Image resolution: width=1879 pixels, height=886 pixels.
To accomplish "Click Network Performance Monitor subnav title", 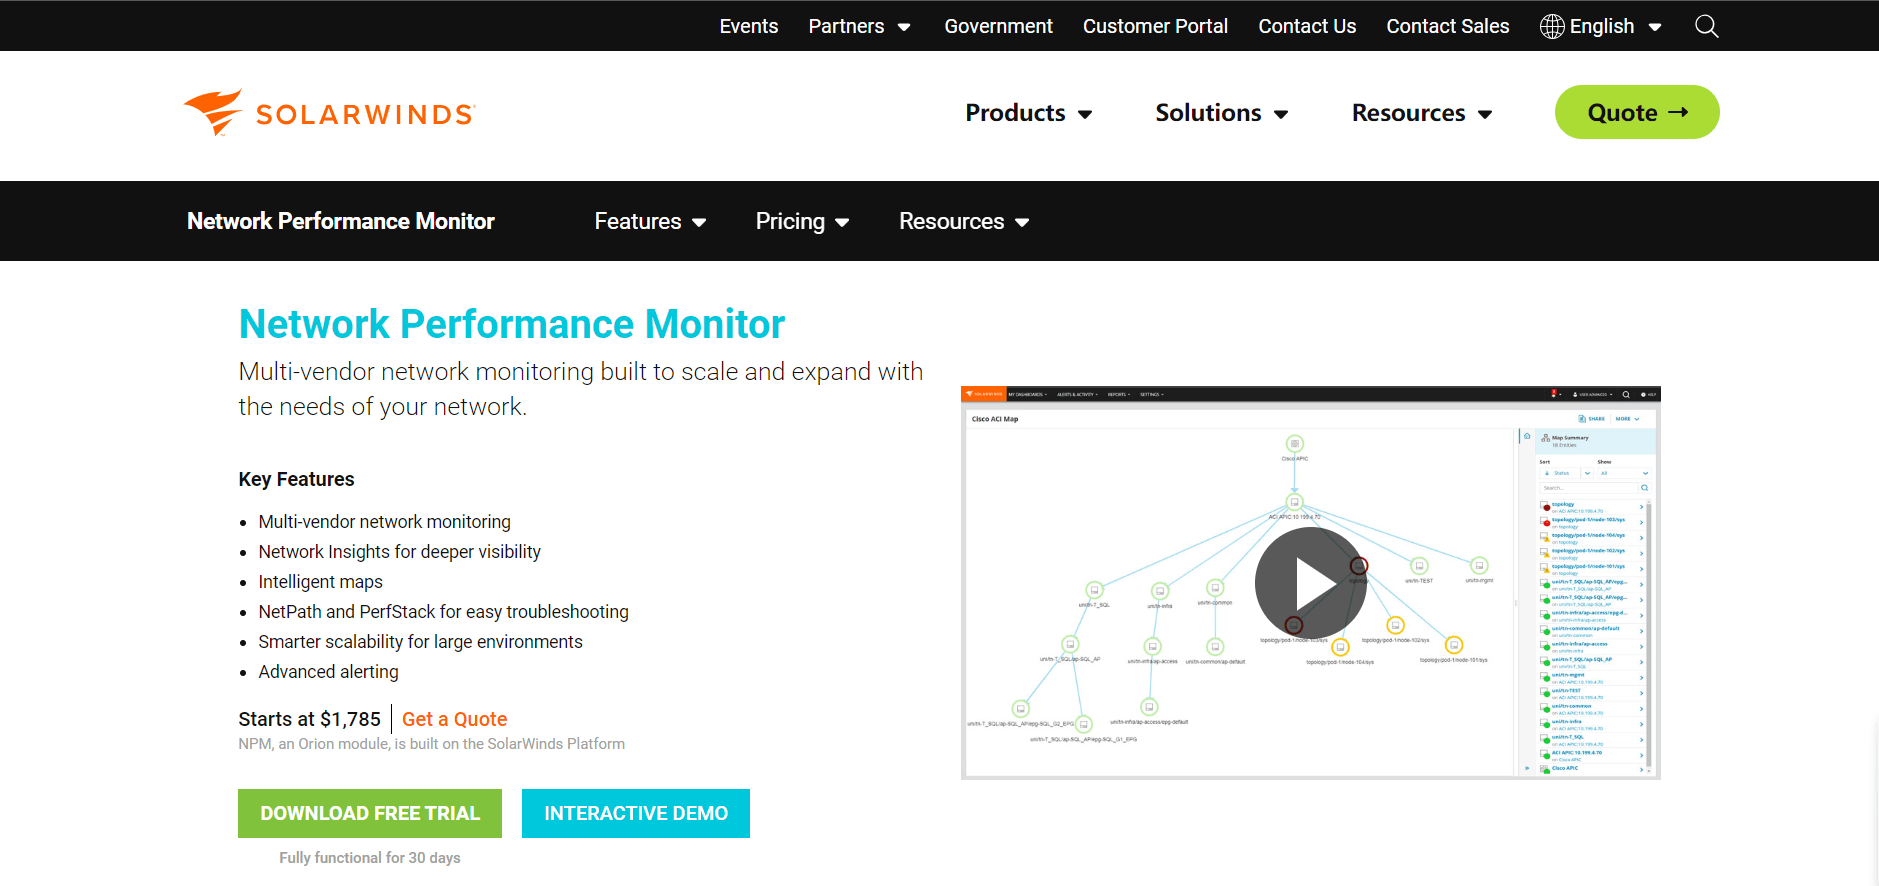I will click(341, 221).
